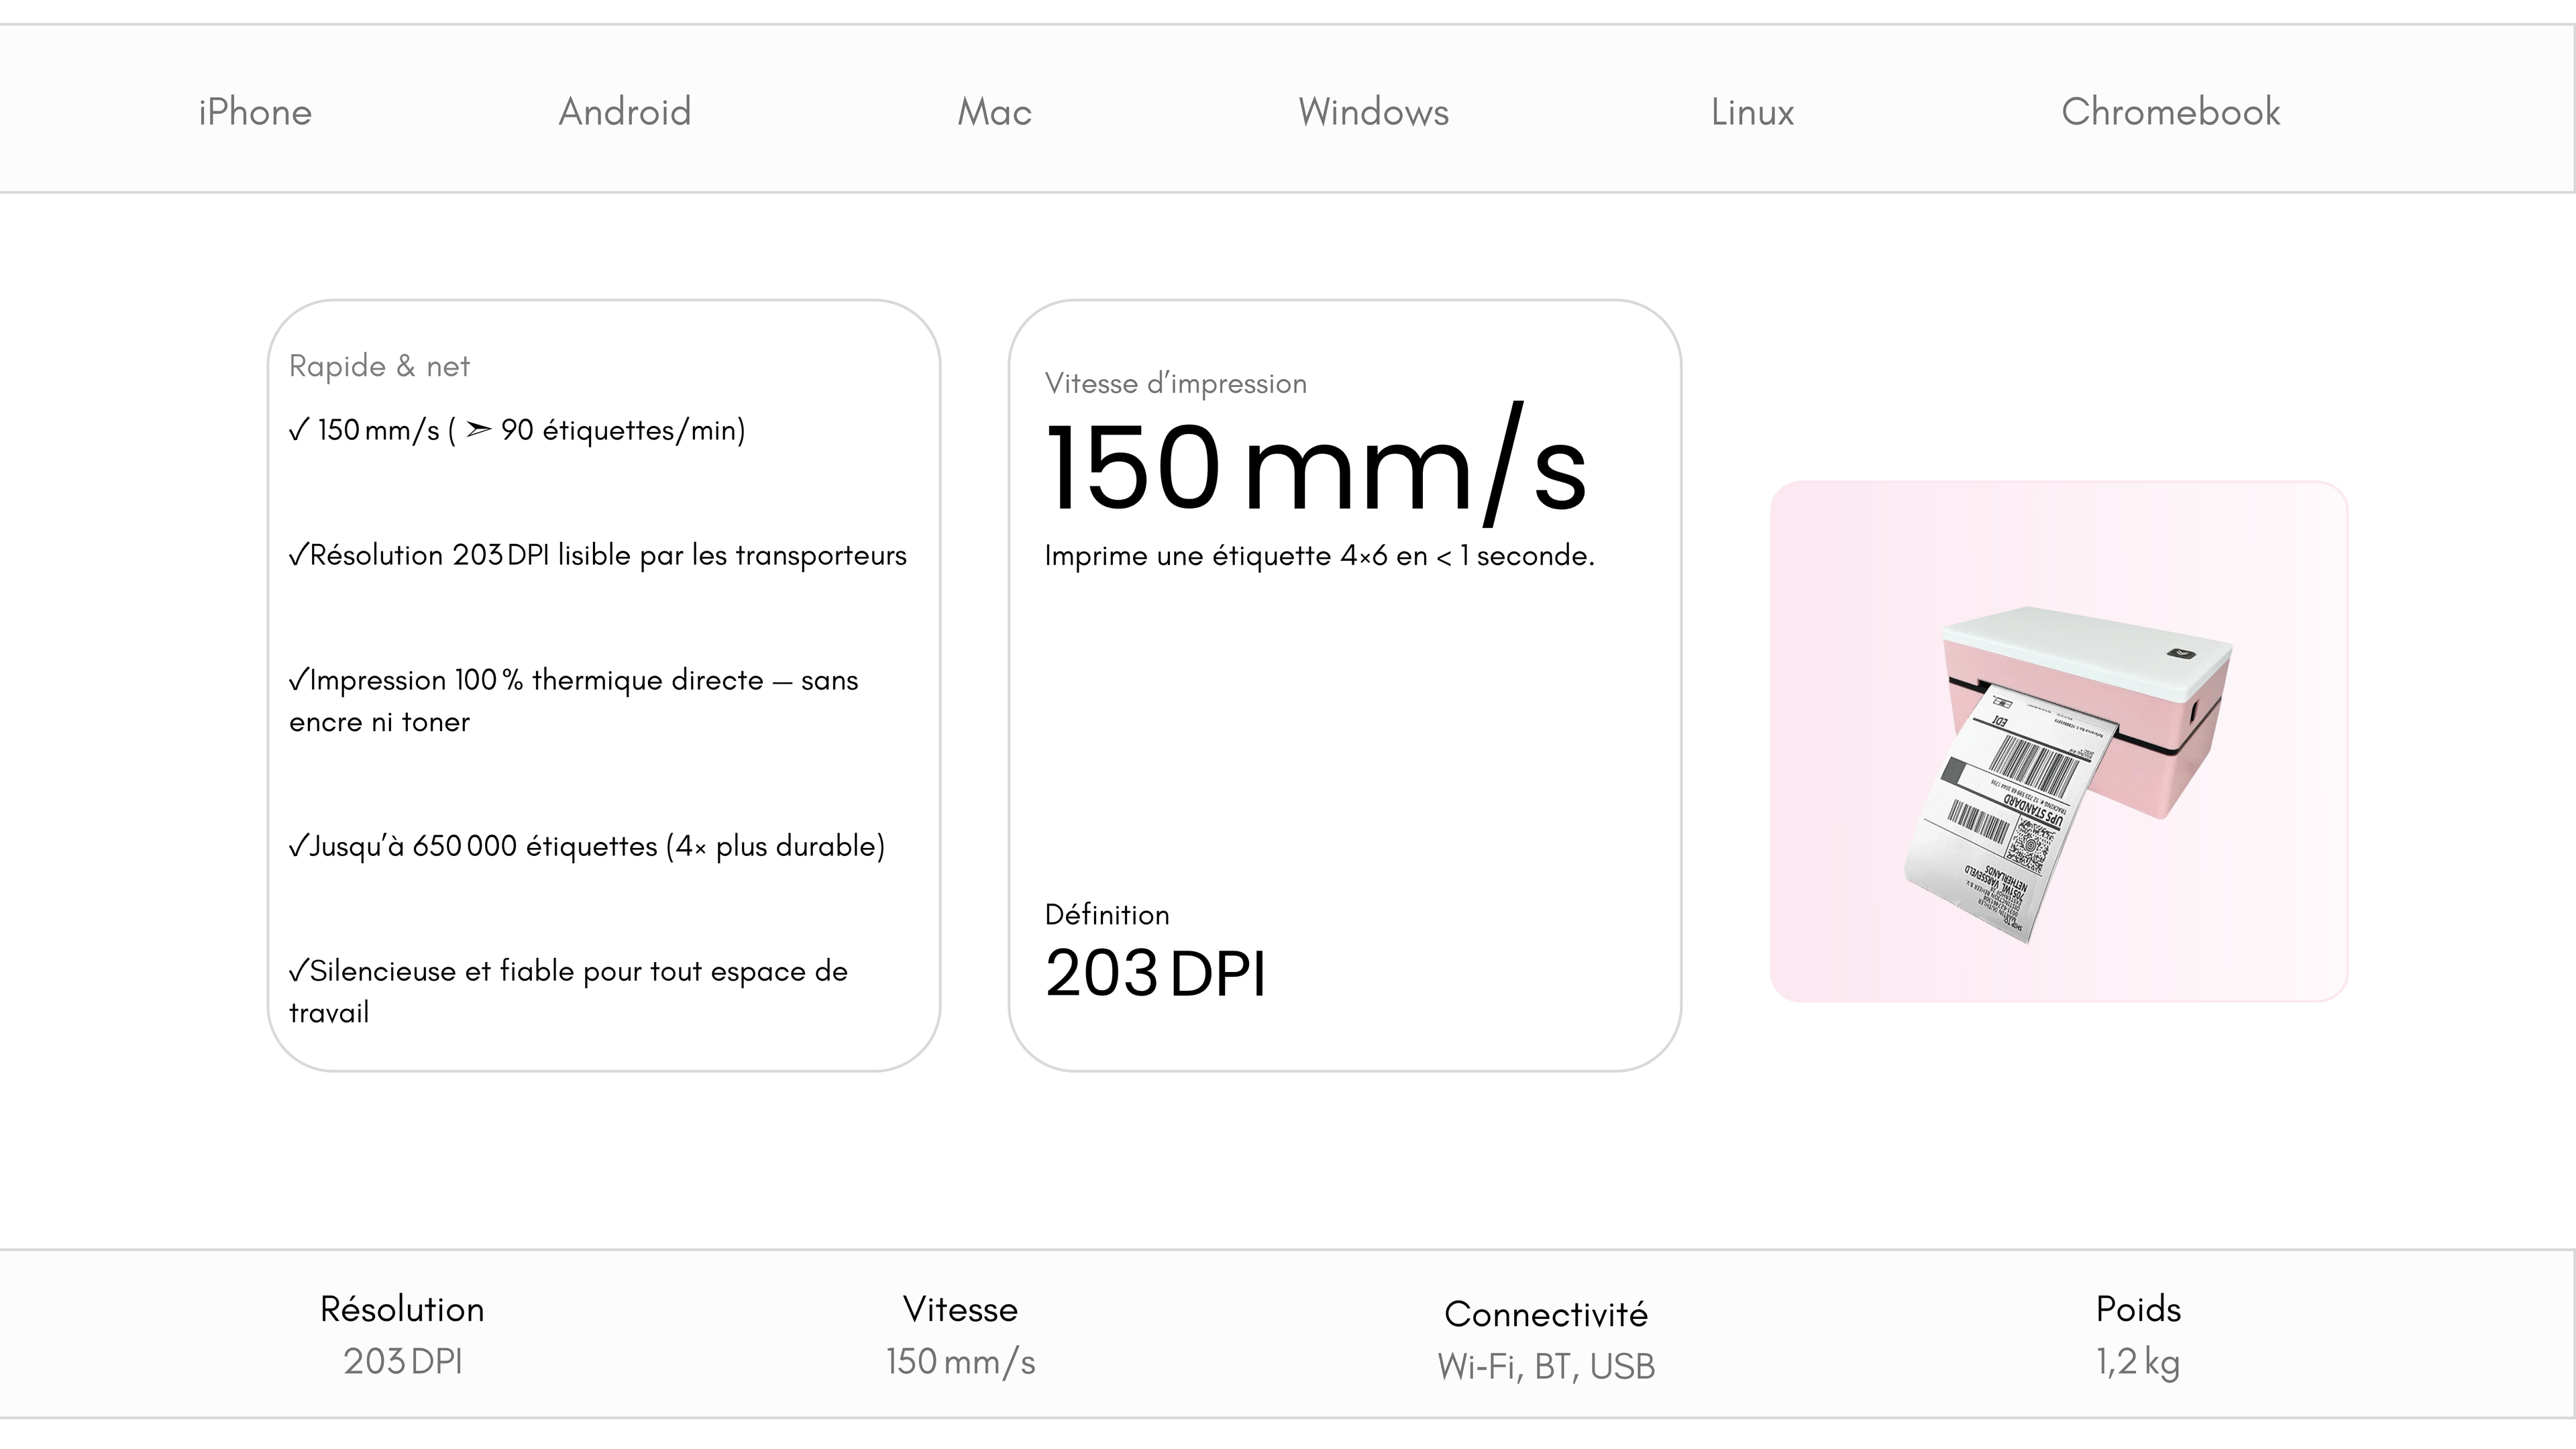This screenshot has width=2576, height=1449.
Task: Click checkmark beside 150 mm/s feature
Action: (x=298, y=430)
